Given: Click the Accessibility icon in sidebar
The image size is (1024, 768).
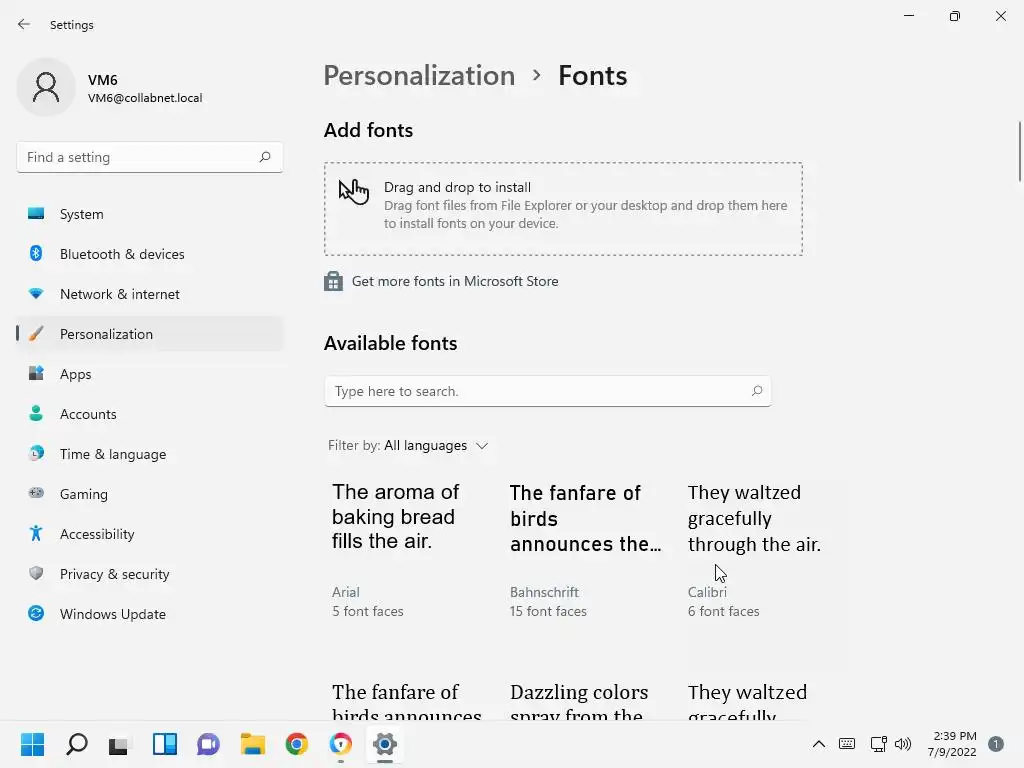Looking at the screenshot, I should point(36,534).
